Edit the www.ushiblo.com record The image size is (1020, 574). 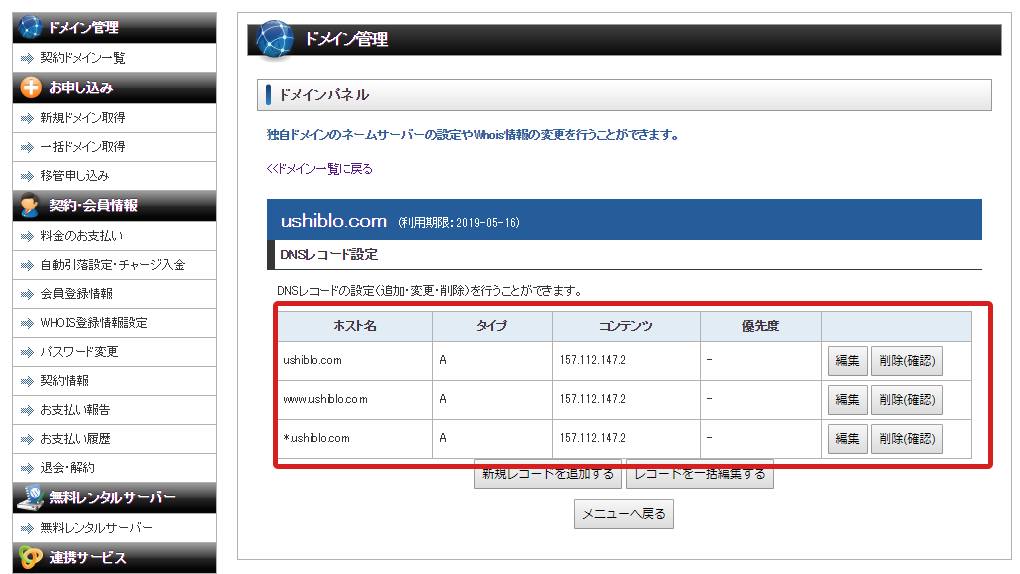point(847,400)
